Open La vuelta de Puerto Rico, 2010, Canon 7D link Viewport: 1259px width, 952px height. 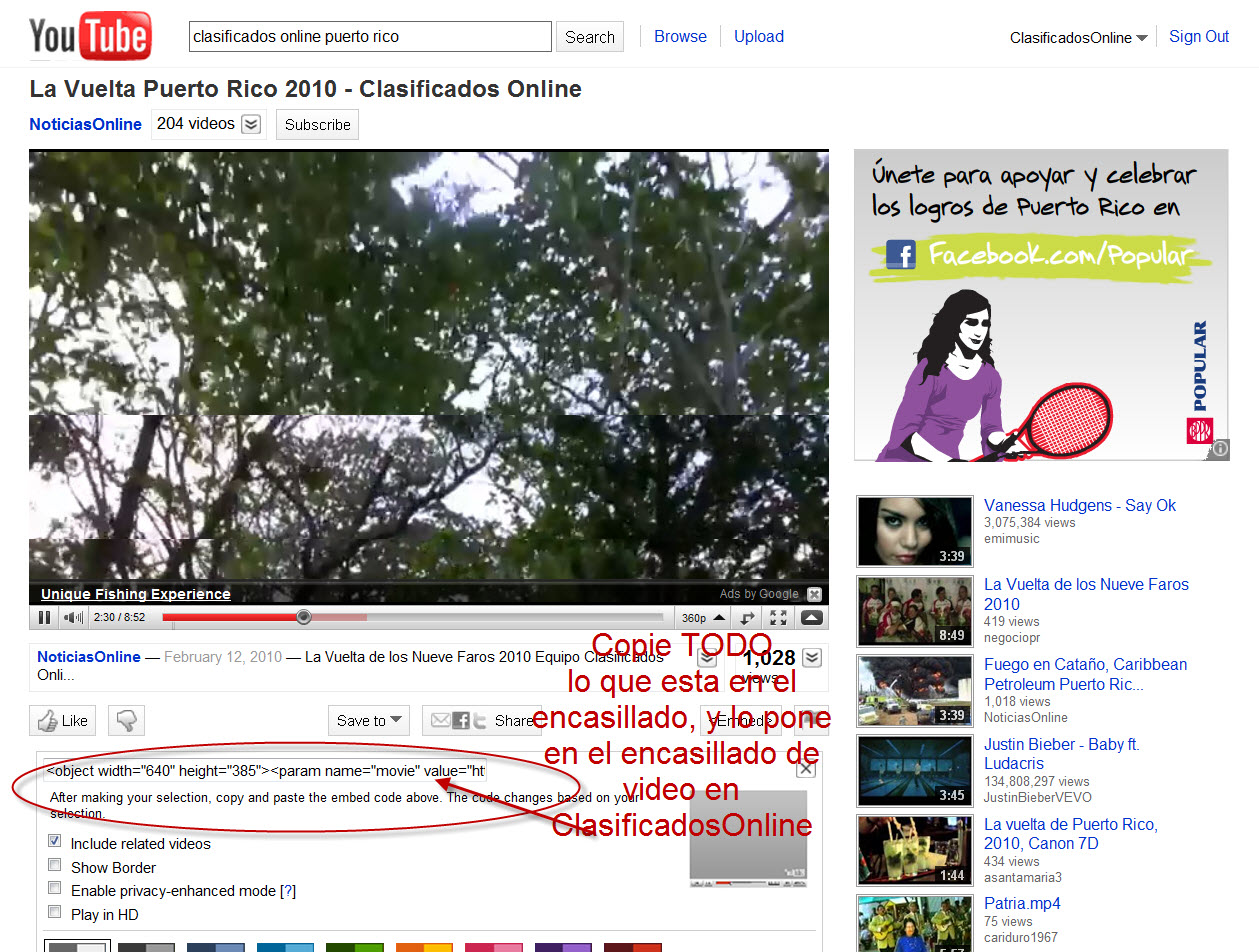(x=1071, y=834)
